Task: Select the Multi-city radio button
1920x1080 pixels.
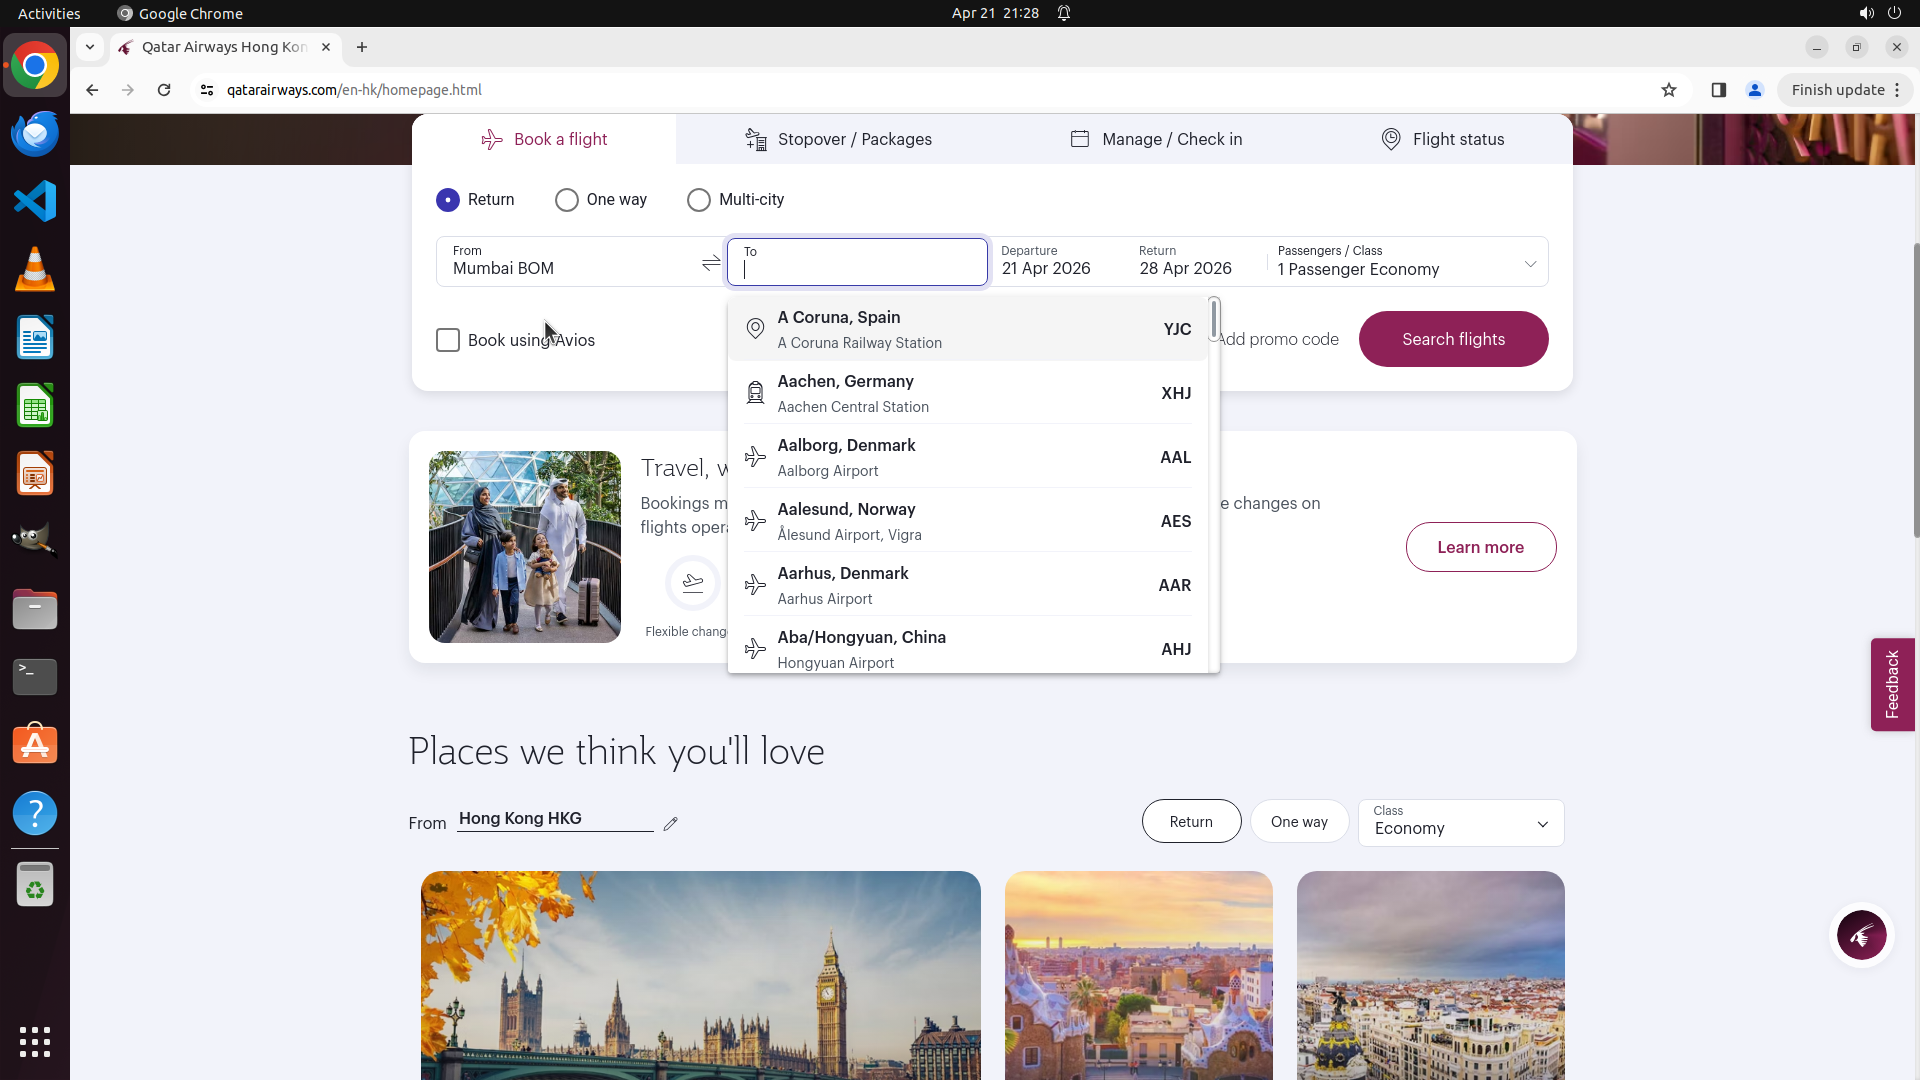Action: (699, 200)
